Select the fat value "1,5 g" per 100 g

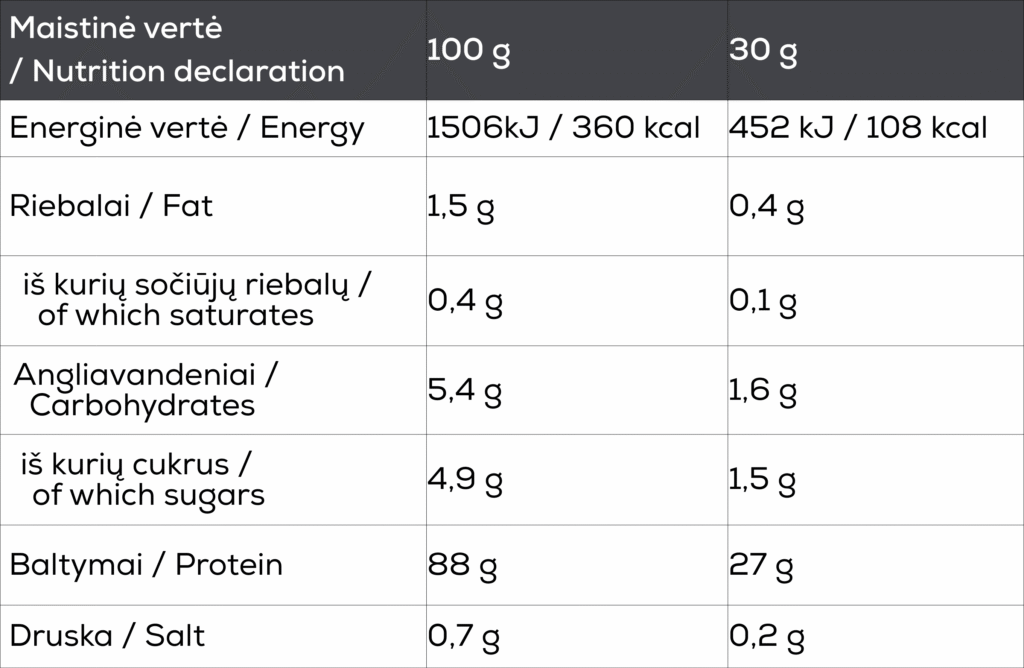pos(461,208)
